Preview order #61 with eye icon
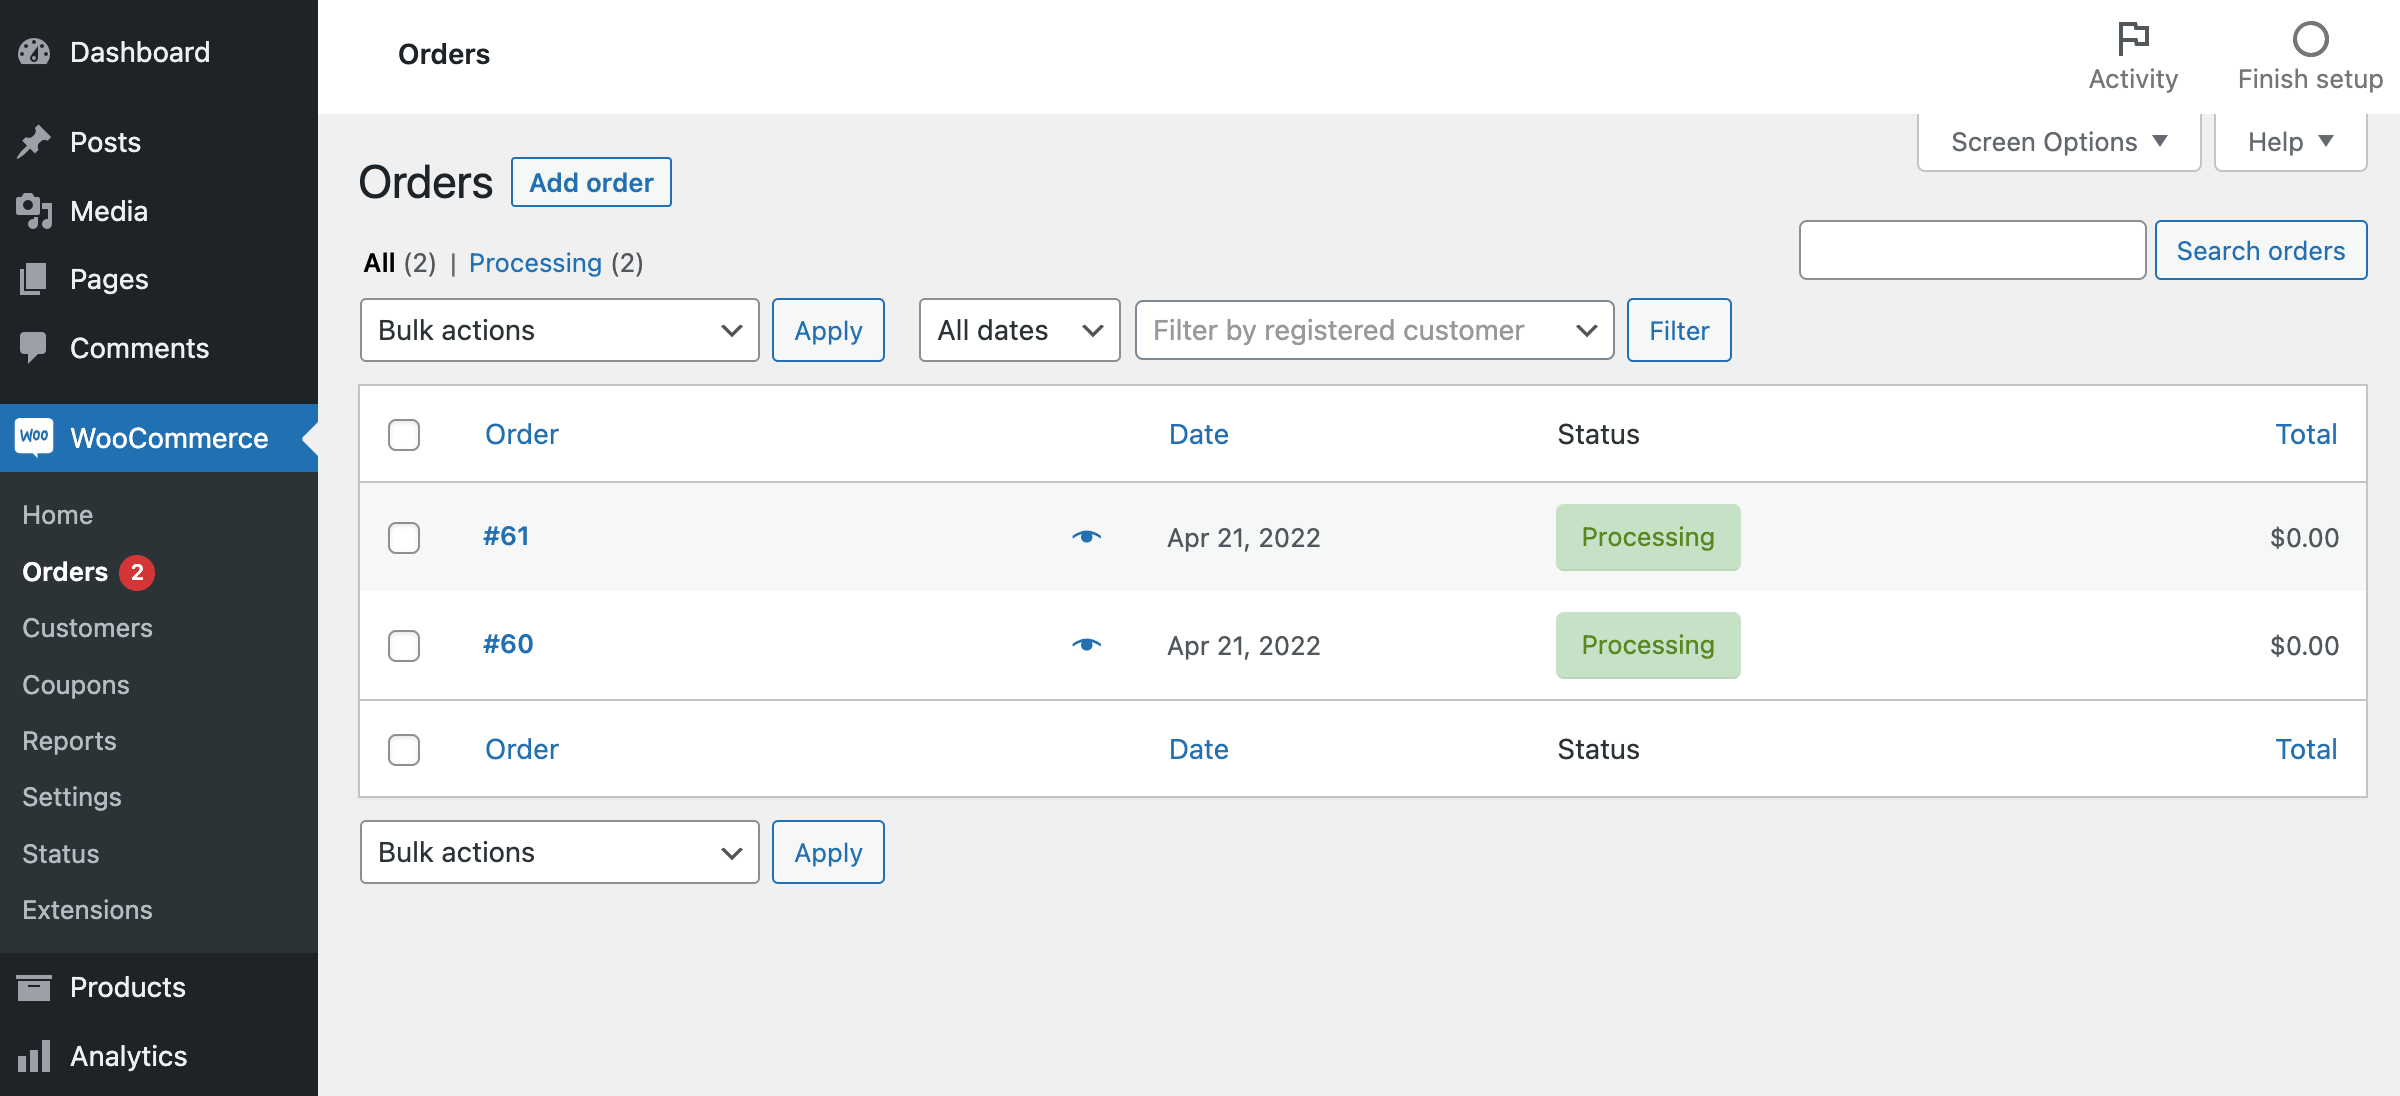The width and height of the screenshot is (2400, 1096). [1086, 537]
